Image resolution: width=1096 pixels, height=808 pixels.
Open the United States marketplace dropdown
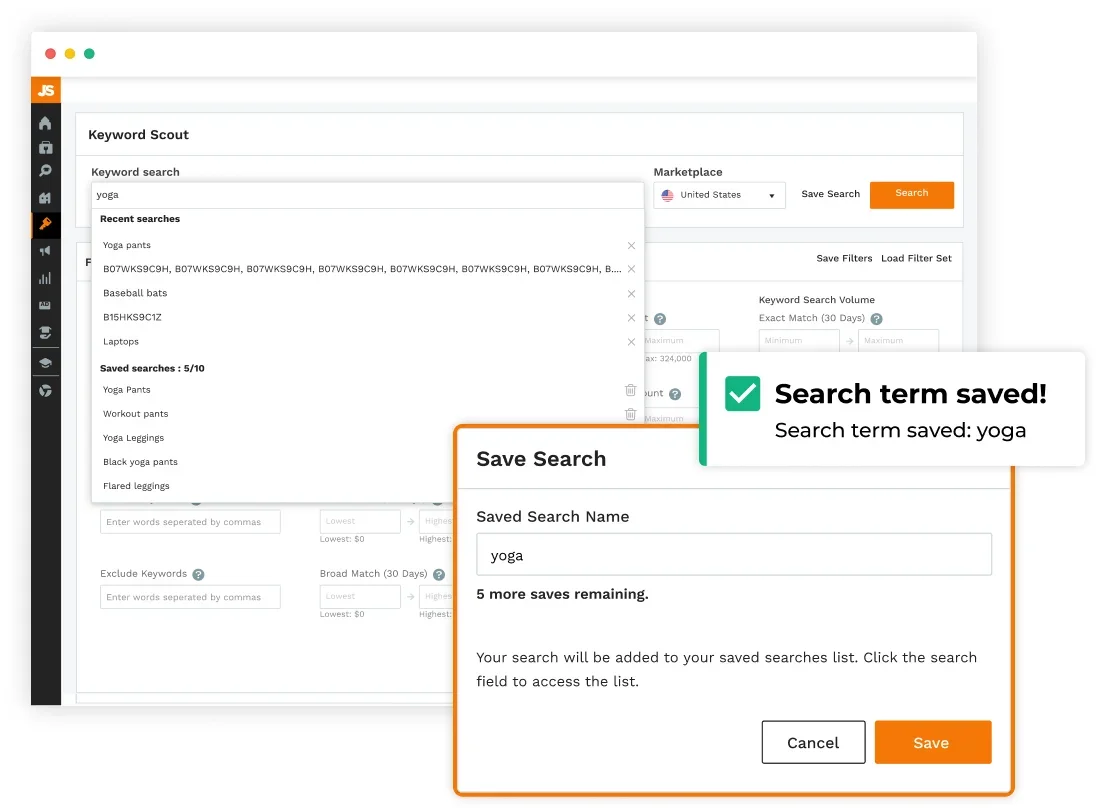(x=719, y=195)
